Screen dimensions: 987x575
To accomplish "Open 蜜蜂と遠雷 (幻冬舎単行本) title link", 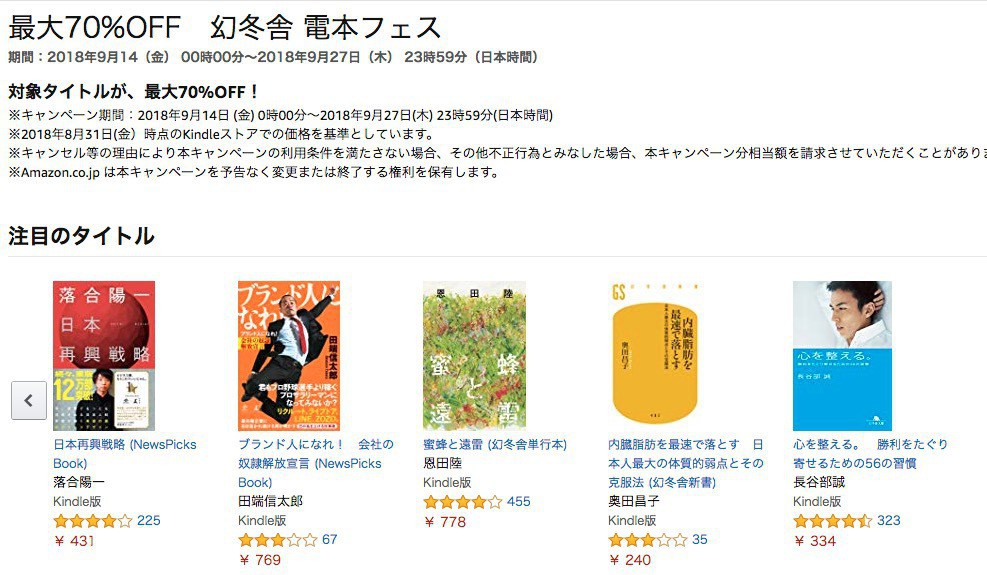I will click(x=495, y=445).
